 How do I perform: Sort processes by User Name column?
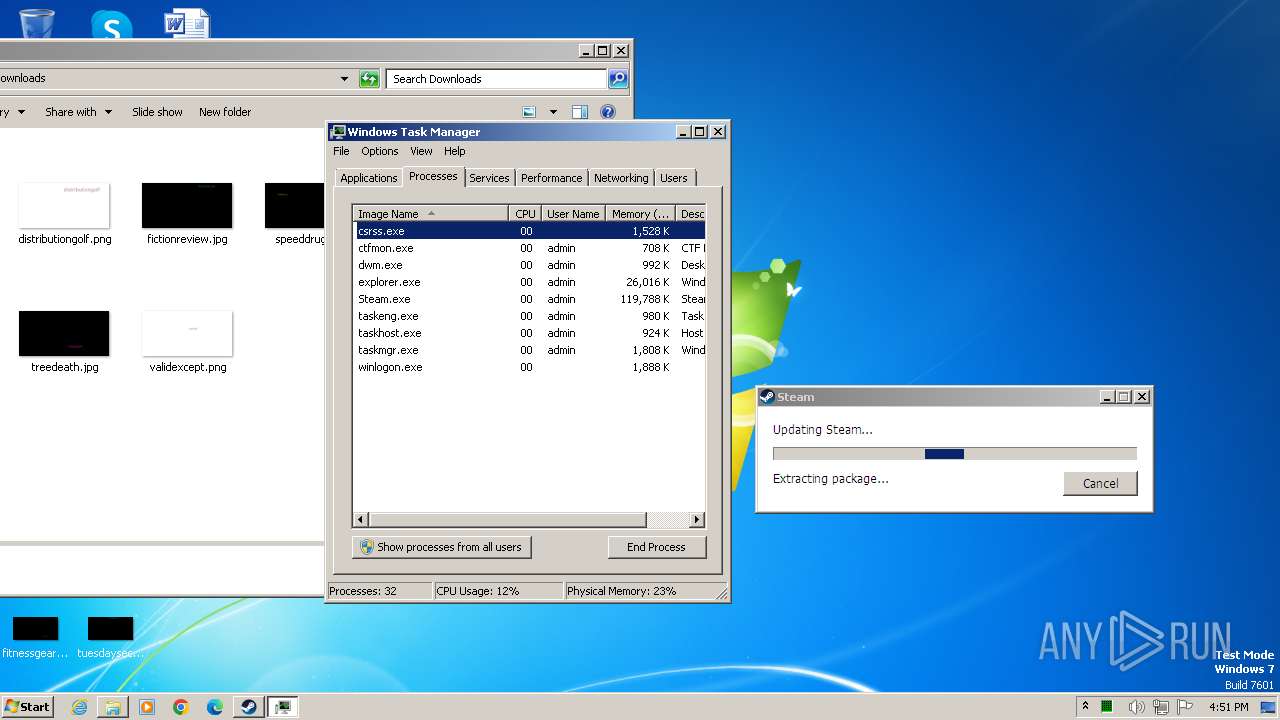tap(573, 214)
